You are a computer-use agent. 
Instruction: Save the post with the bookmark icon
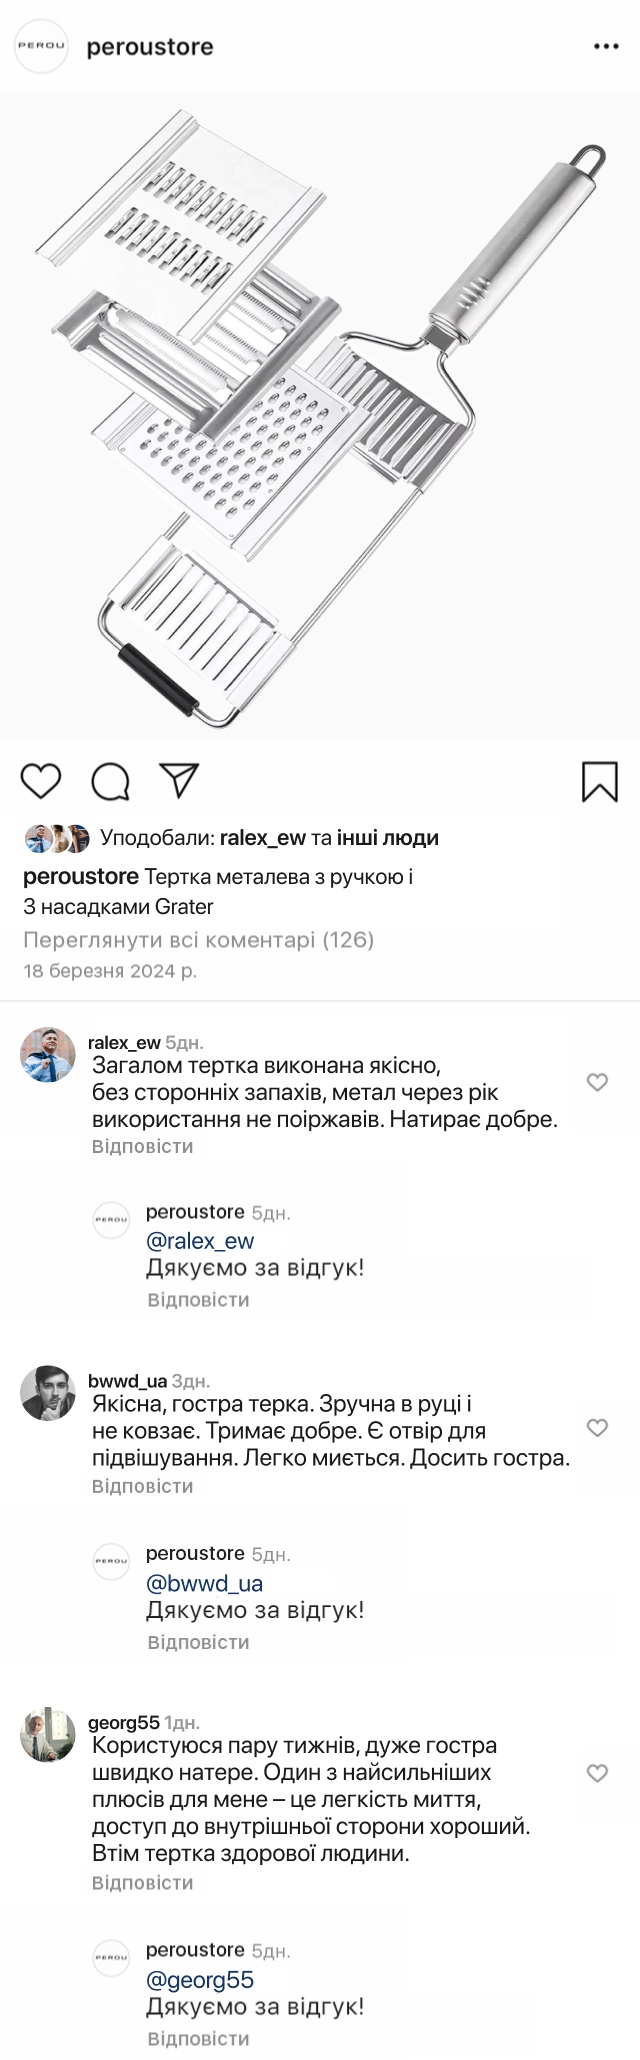point(600,782)
